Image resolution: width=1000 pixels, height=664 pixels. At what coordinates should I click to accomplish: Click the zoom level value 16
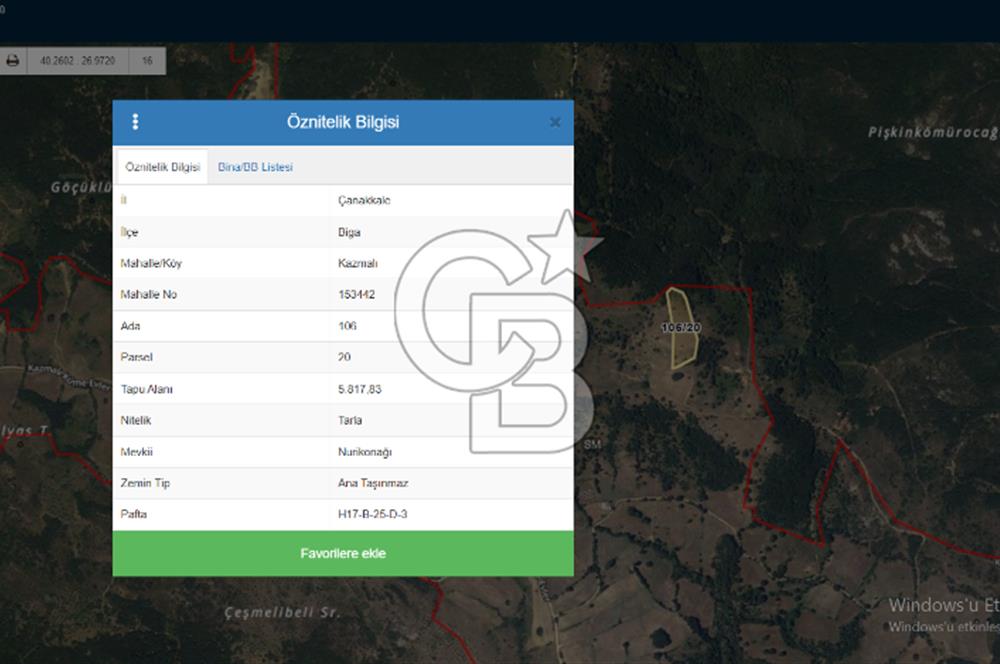(147, 61)
